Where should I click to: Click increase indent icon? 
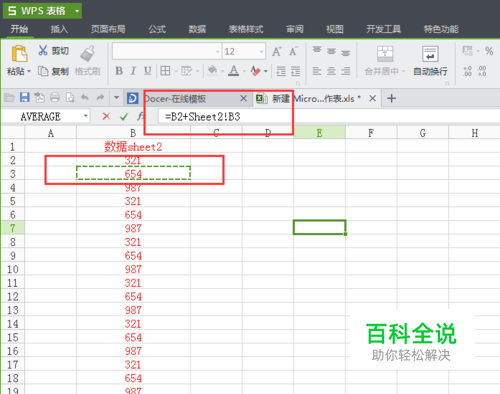pos(295,71)
